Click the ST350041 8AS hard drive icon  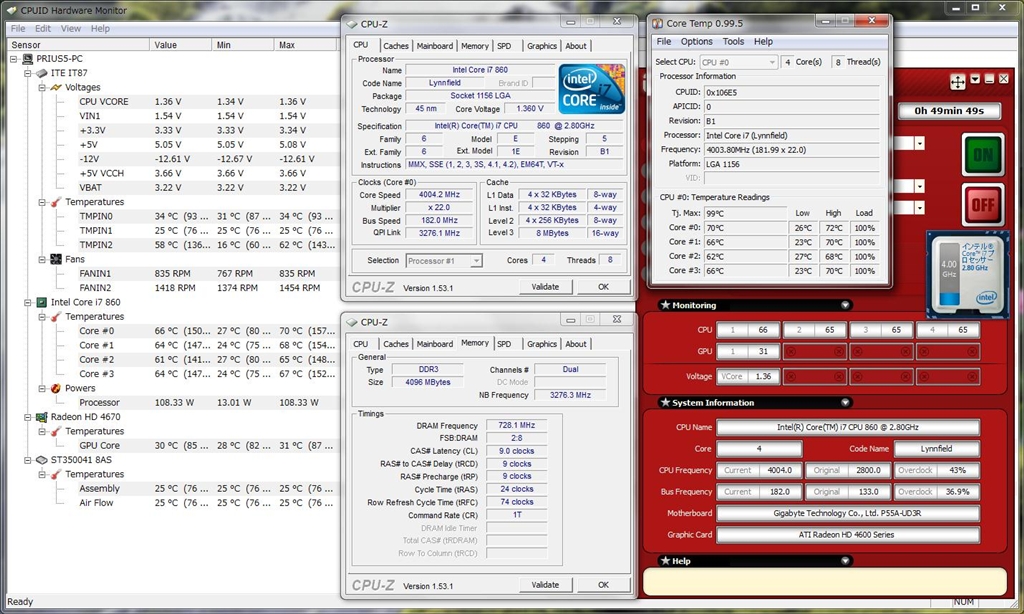click(x=41, y=460)
